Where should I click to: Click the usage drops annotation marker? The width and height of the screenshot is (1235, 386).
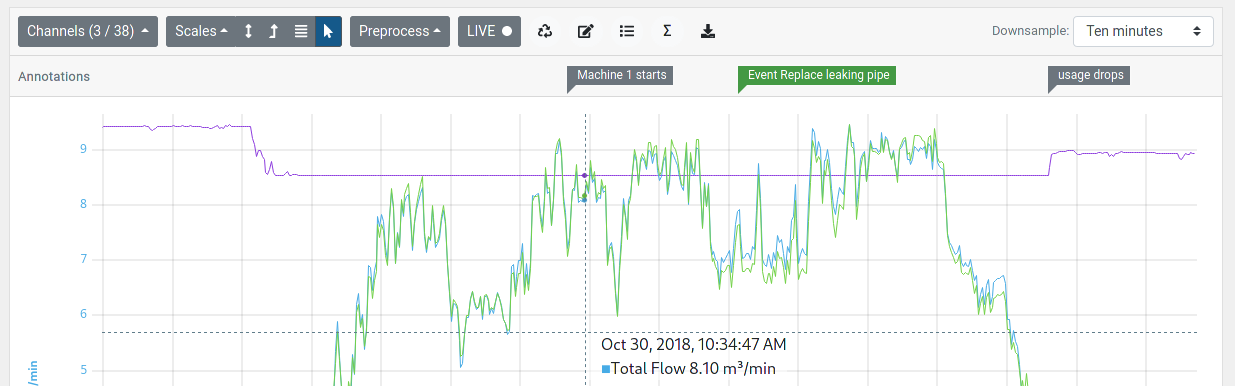(1090, 76)
